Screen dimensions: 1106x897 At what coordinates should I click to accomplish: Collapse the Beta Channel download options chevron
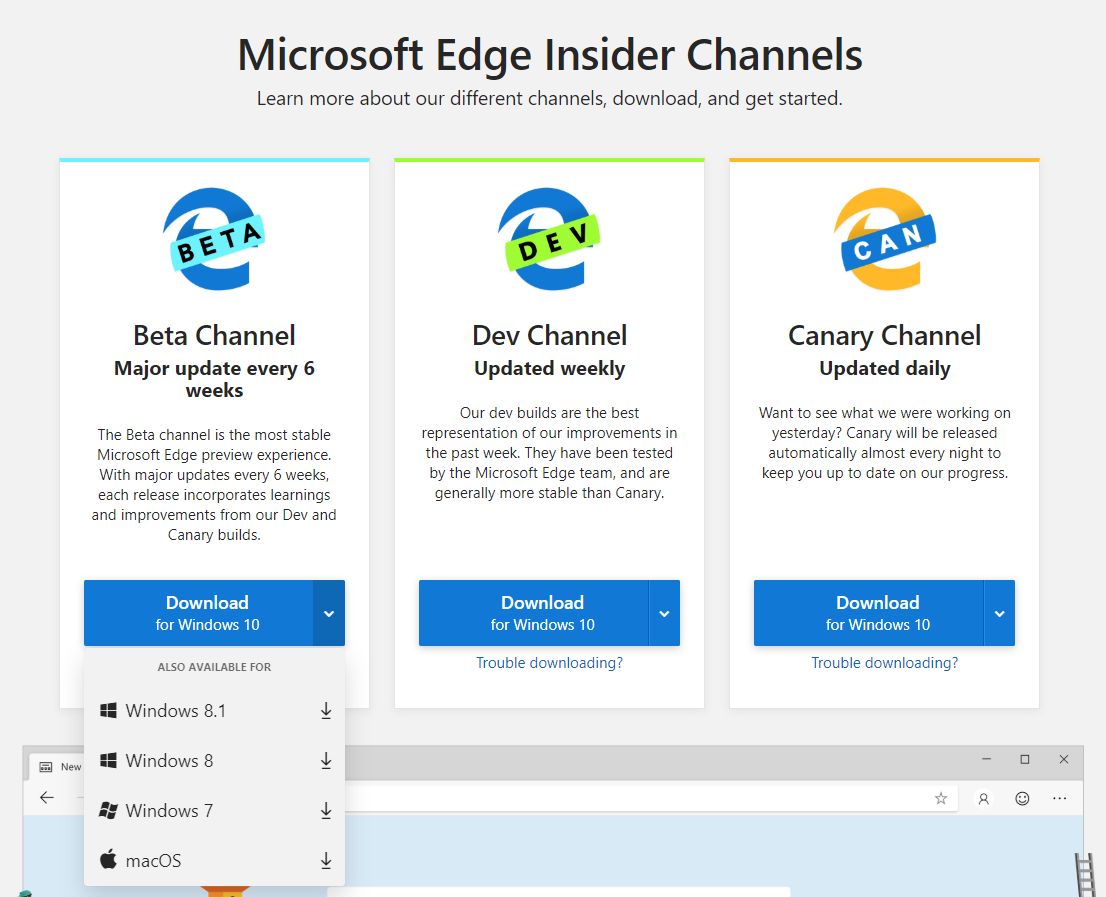point(329,614)
